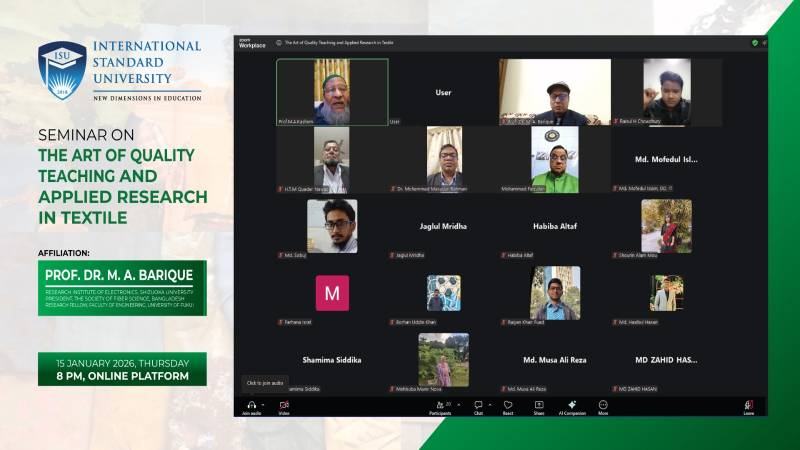The width and height of the screenshot is (800, 450).
Task: Select the Md. Musa Ali Reza tile
Action: click(555, 360)
